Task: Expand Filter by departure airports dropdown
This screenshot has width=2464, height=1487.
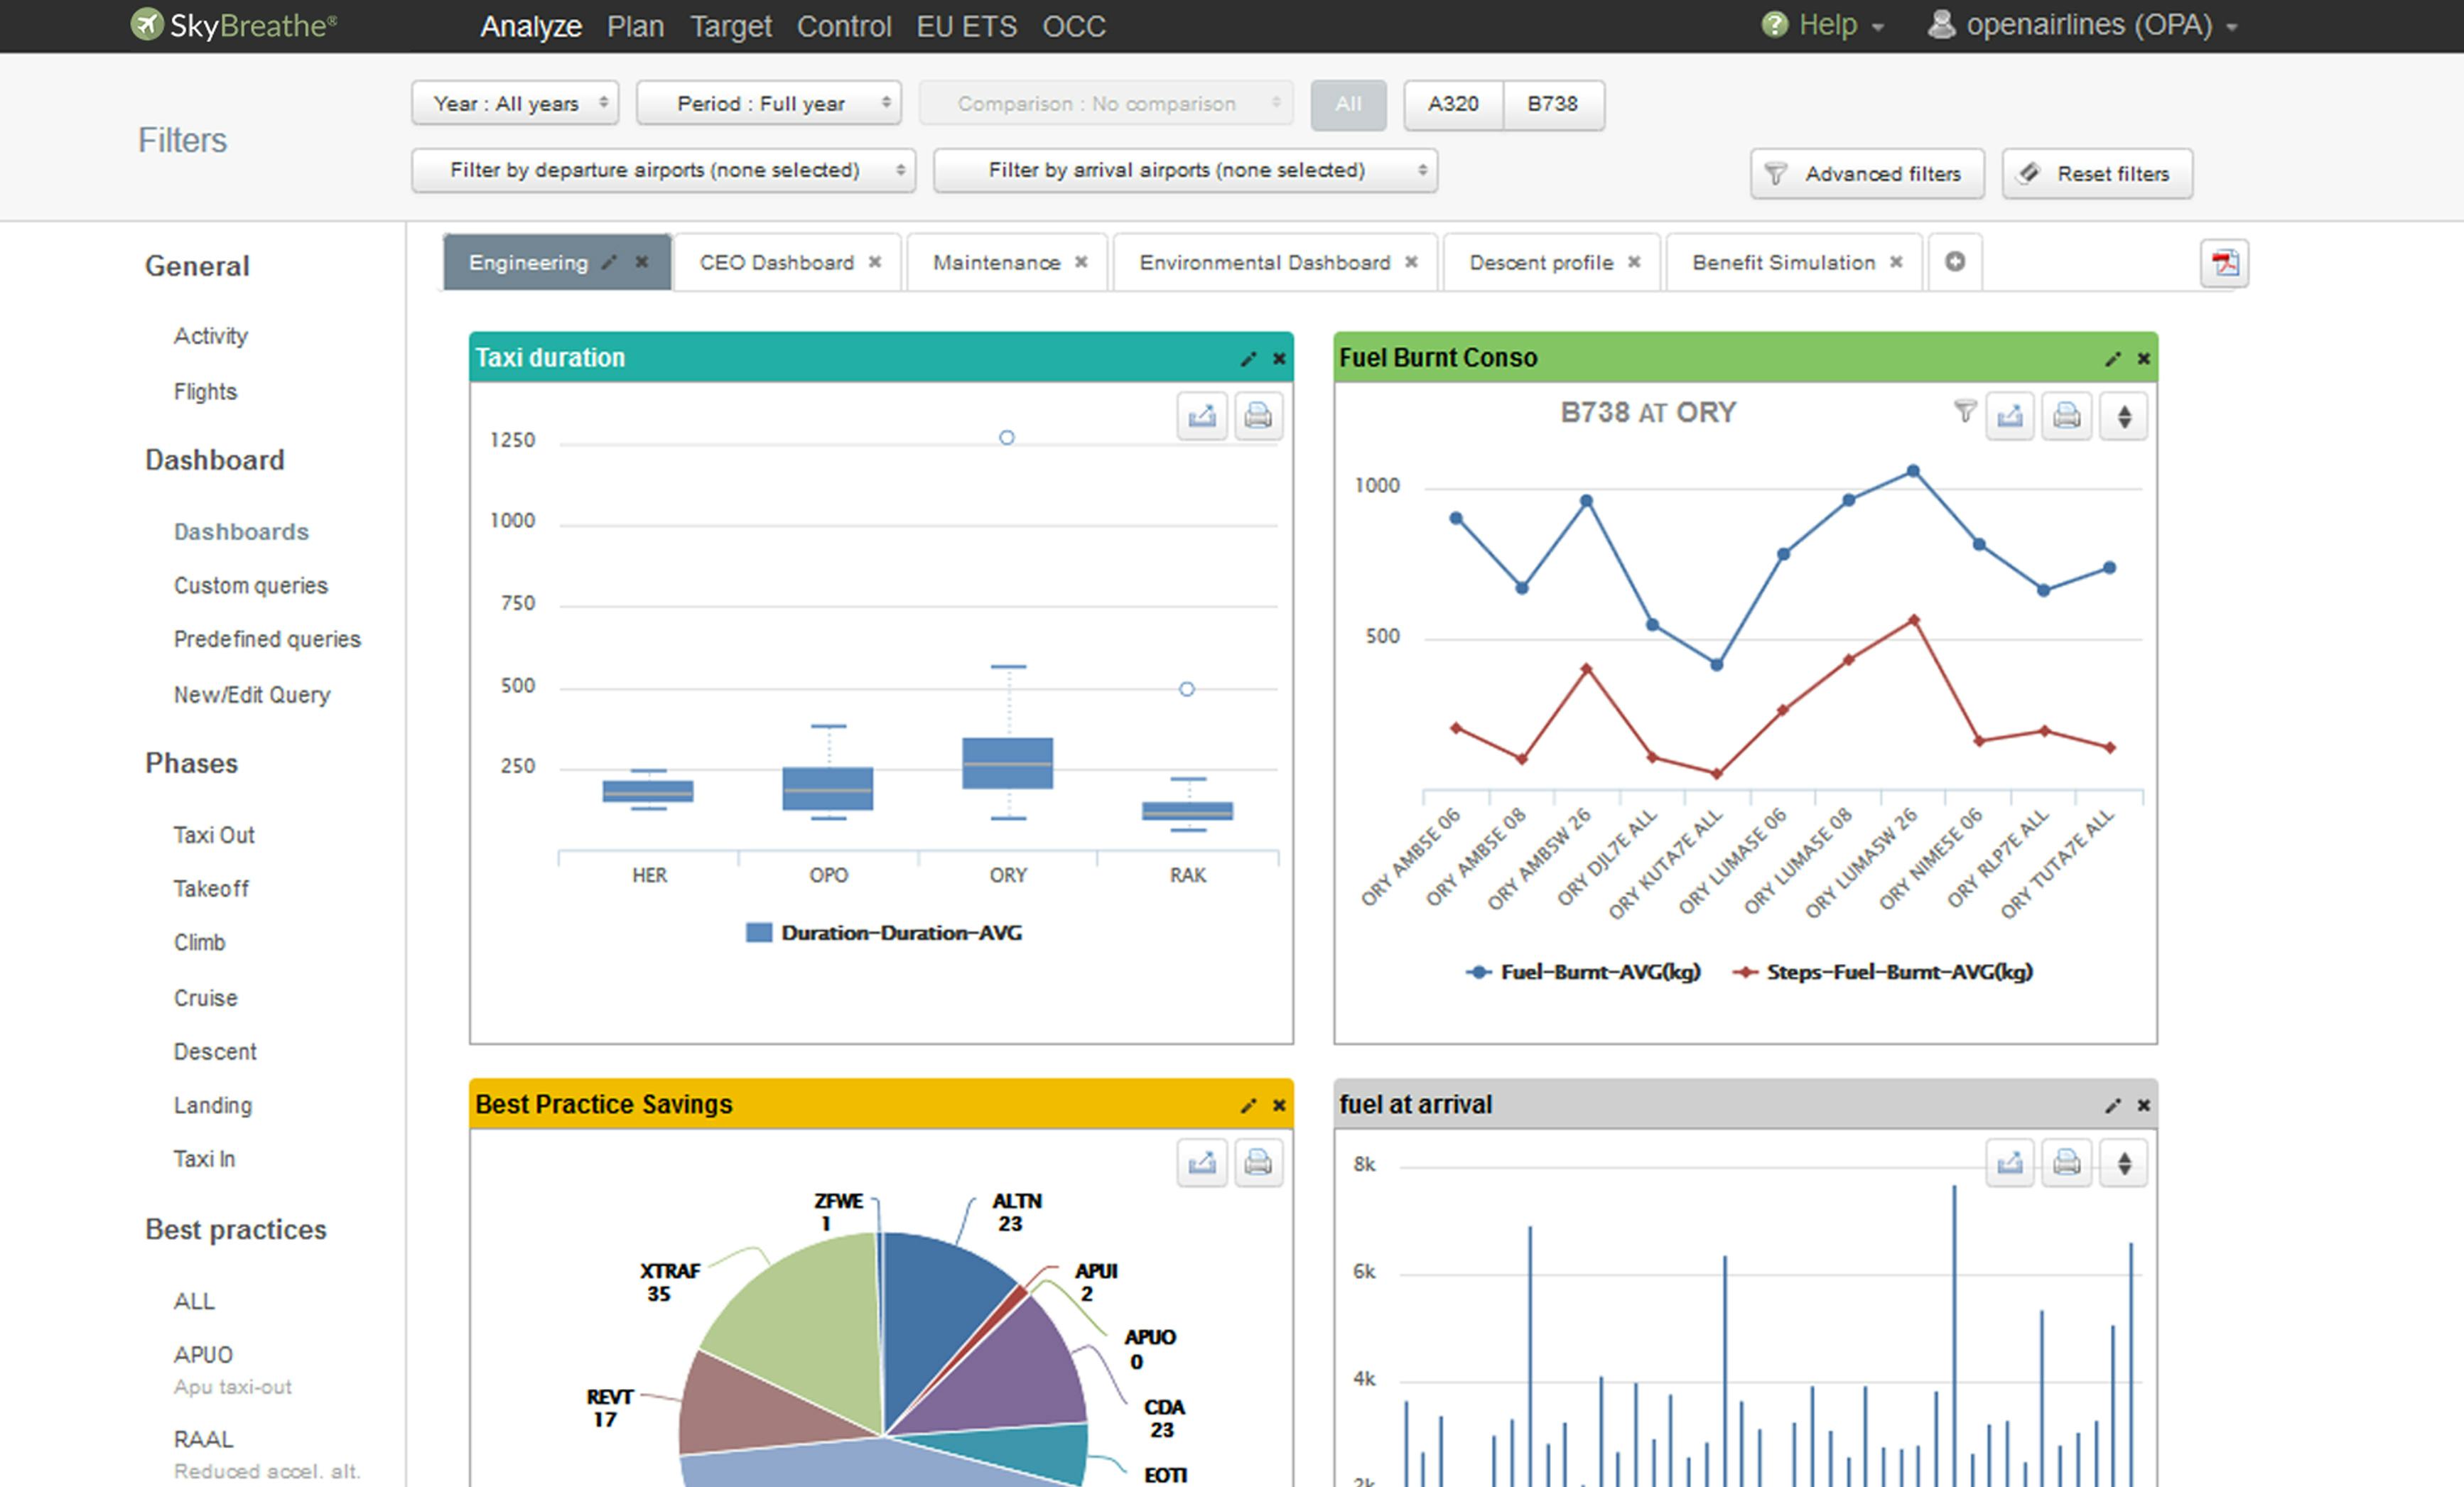Action: [663, 170]
